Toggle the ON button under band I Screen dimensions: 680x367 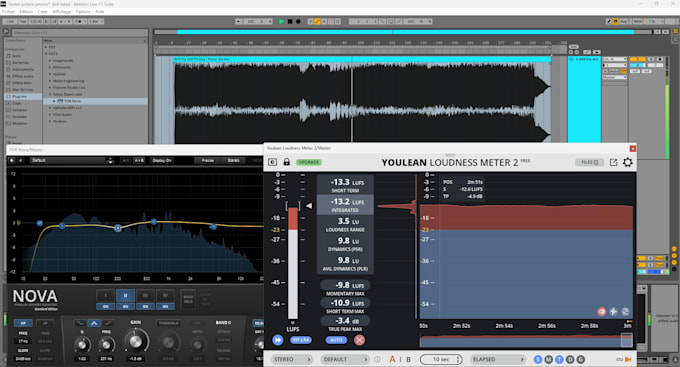[x=105, y=306]
